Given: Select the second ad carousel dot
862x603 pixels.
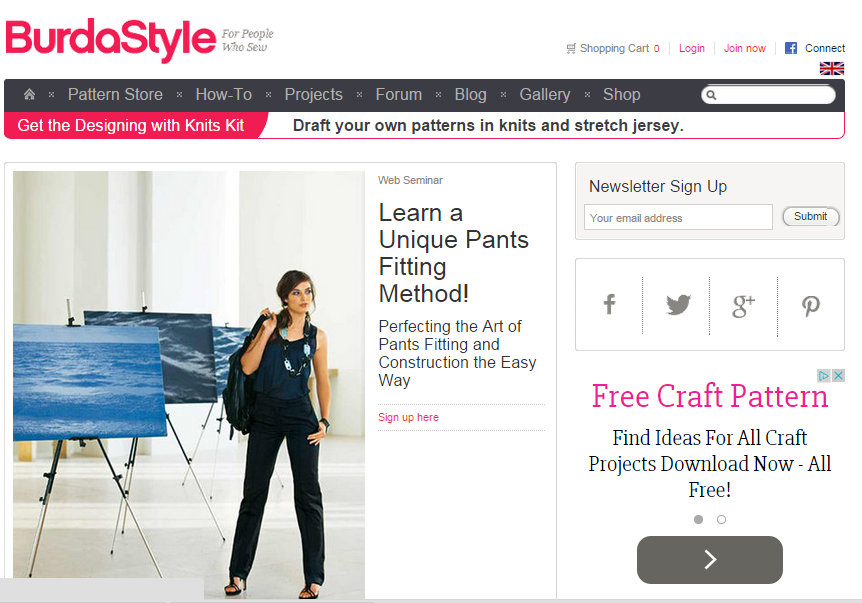Looking at the screenshot, I should 721,519.
